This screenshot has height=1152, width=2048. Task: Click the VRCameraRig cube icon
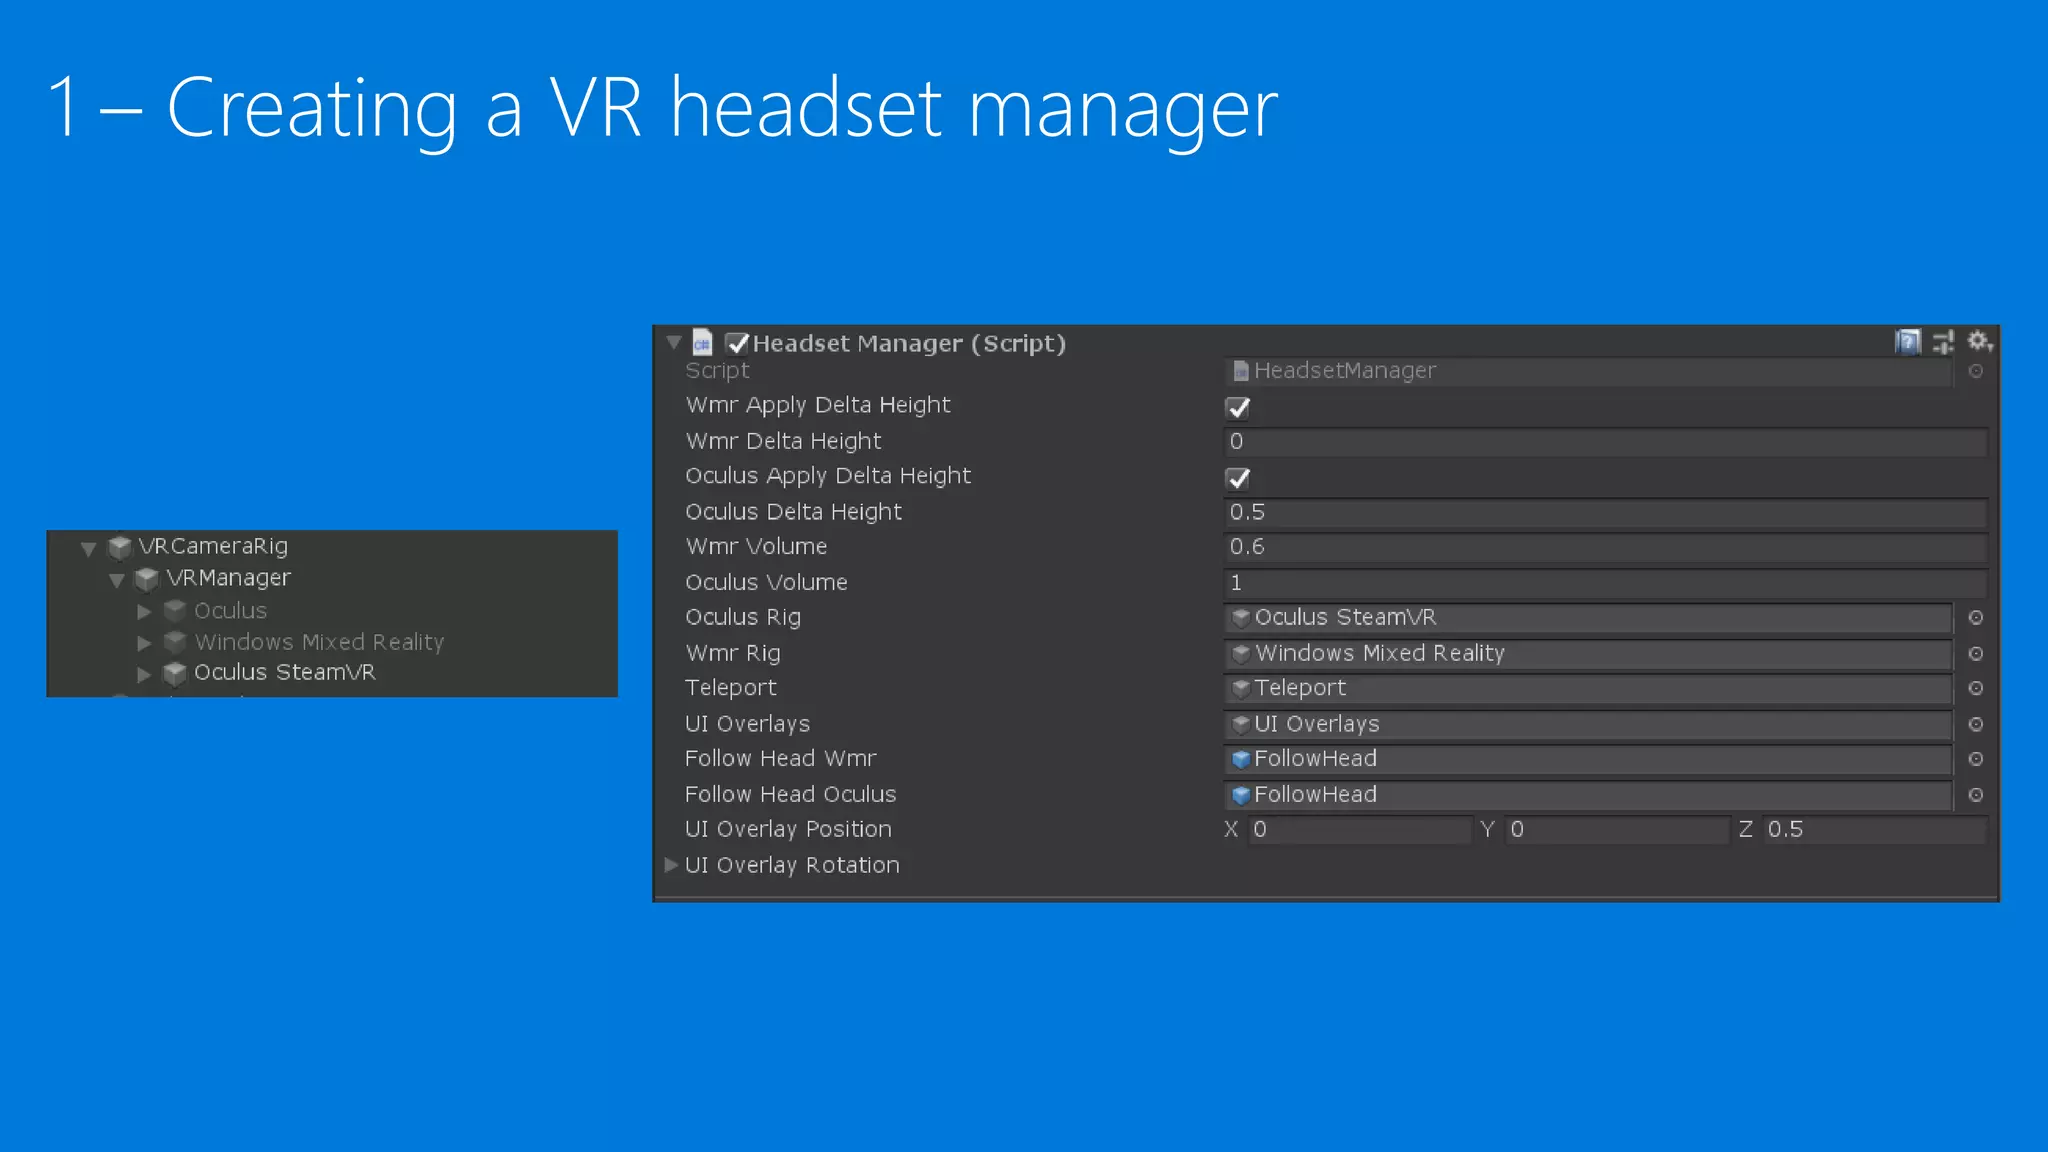click(120, 547)
